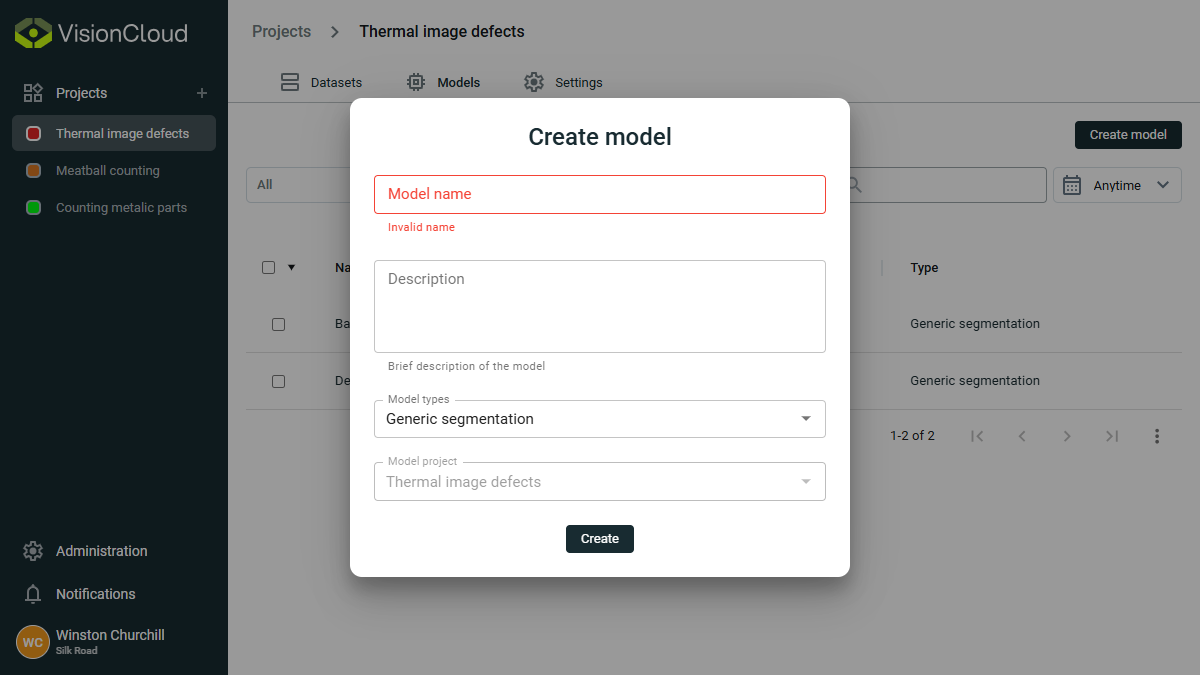Open the pagination kebab menu
The width and height of the screenshot is (1200, 675).
pyautogui.click(x=1157, y=435)
